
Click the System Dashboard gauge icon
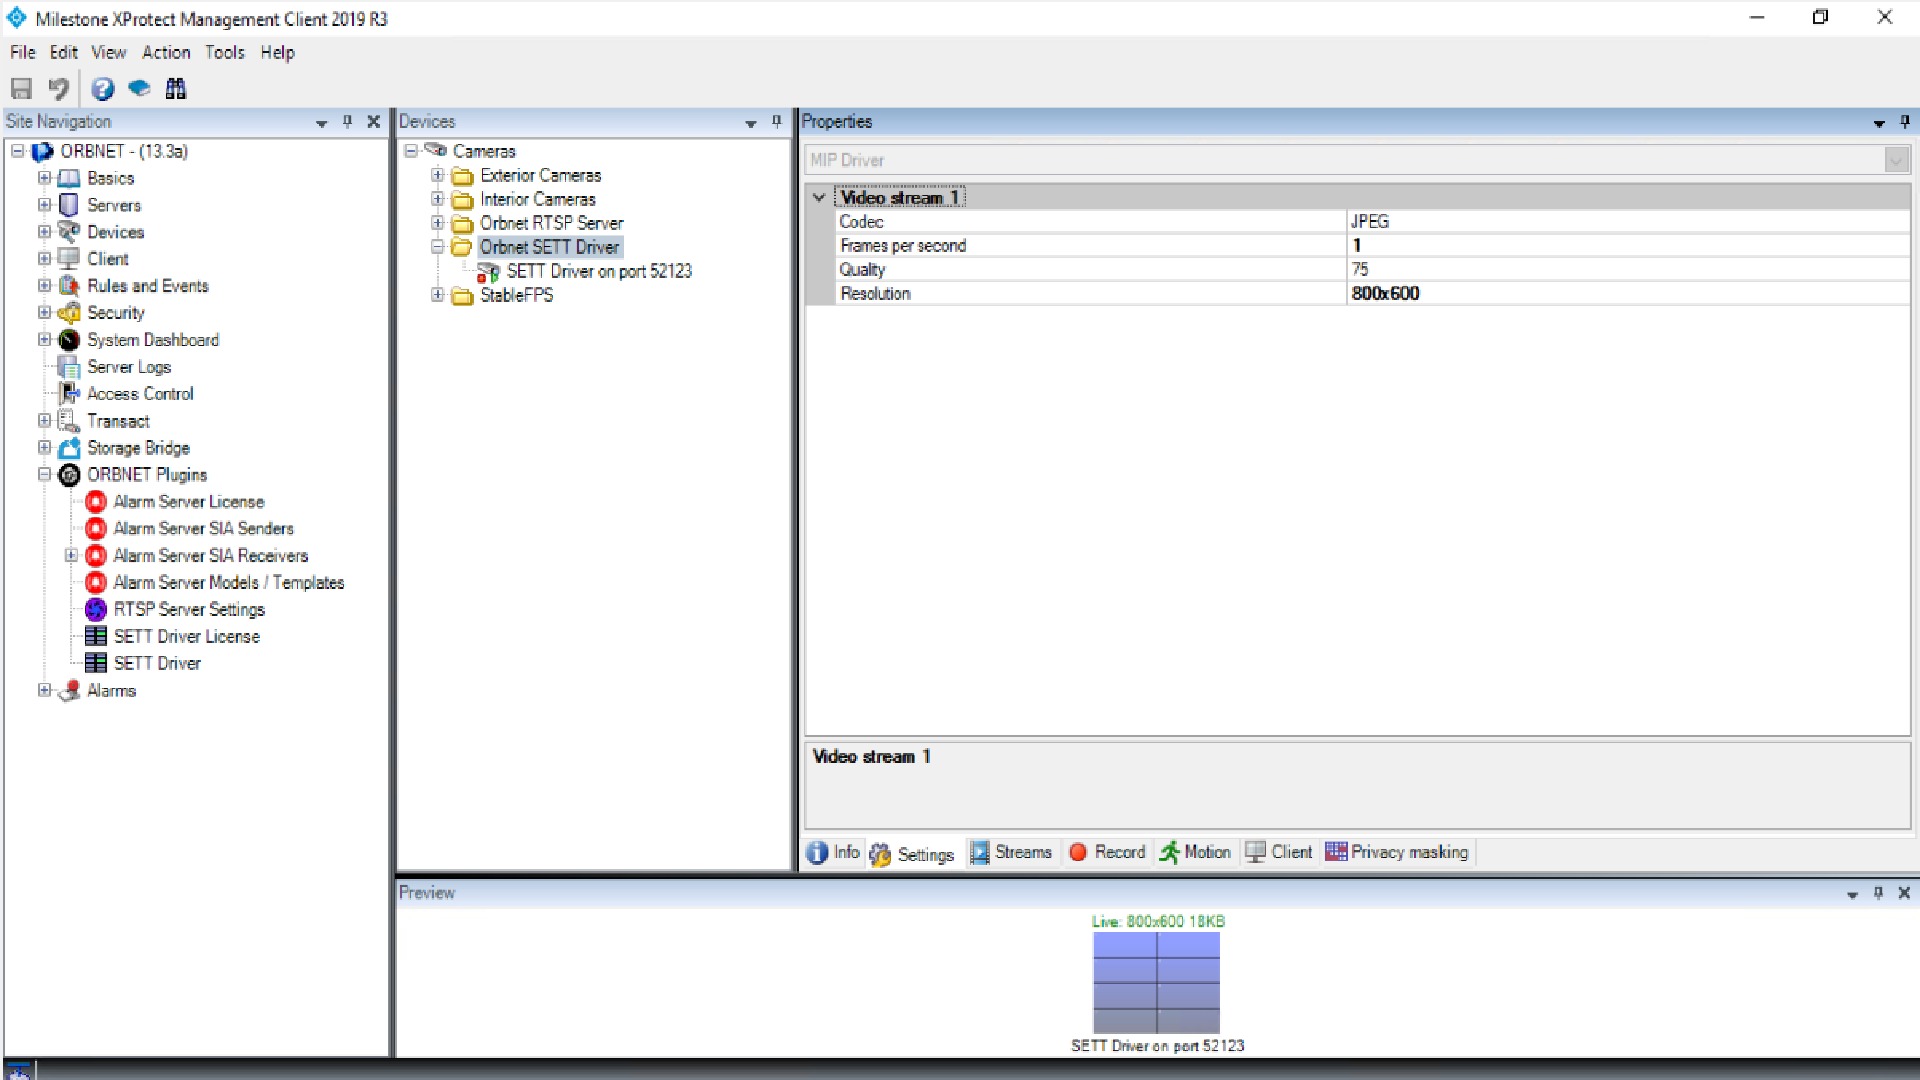[x=69, y=340]
